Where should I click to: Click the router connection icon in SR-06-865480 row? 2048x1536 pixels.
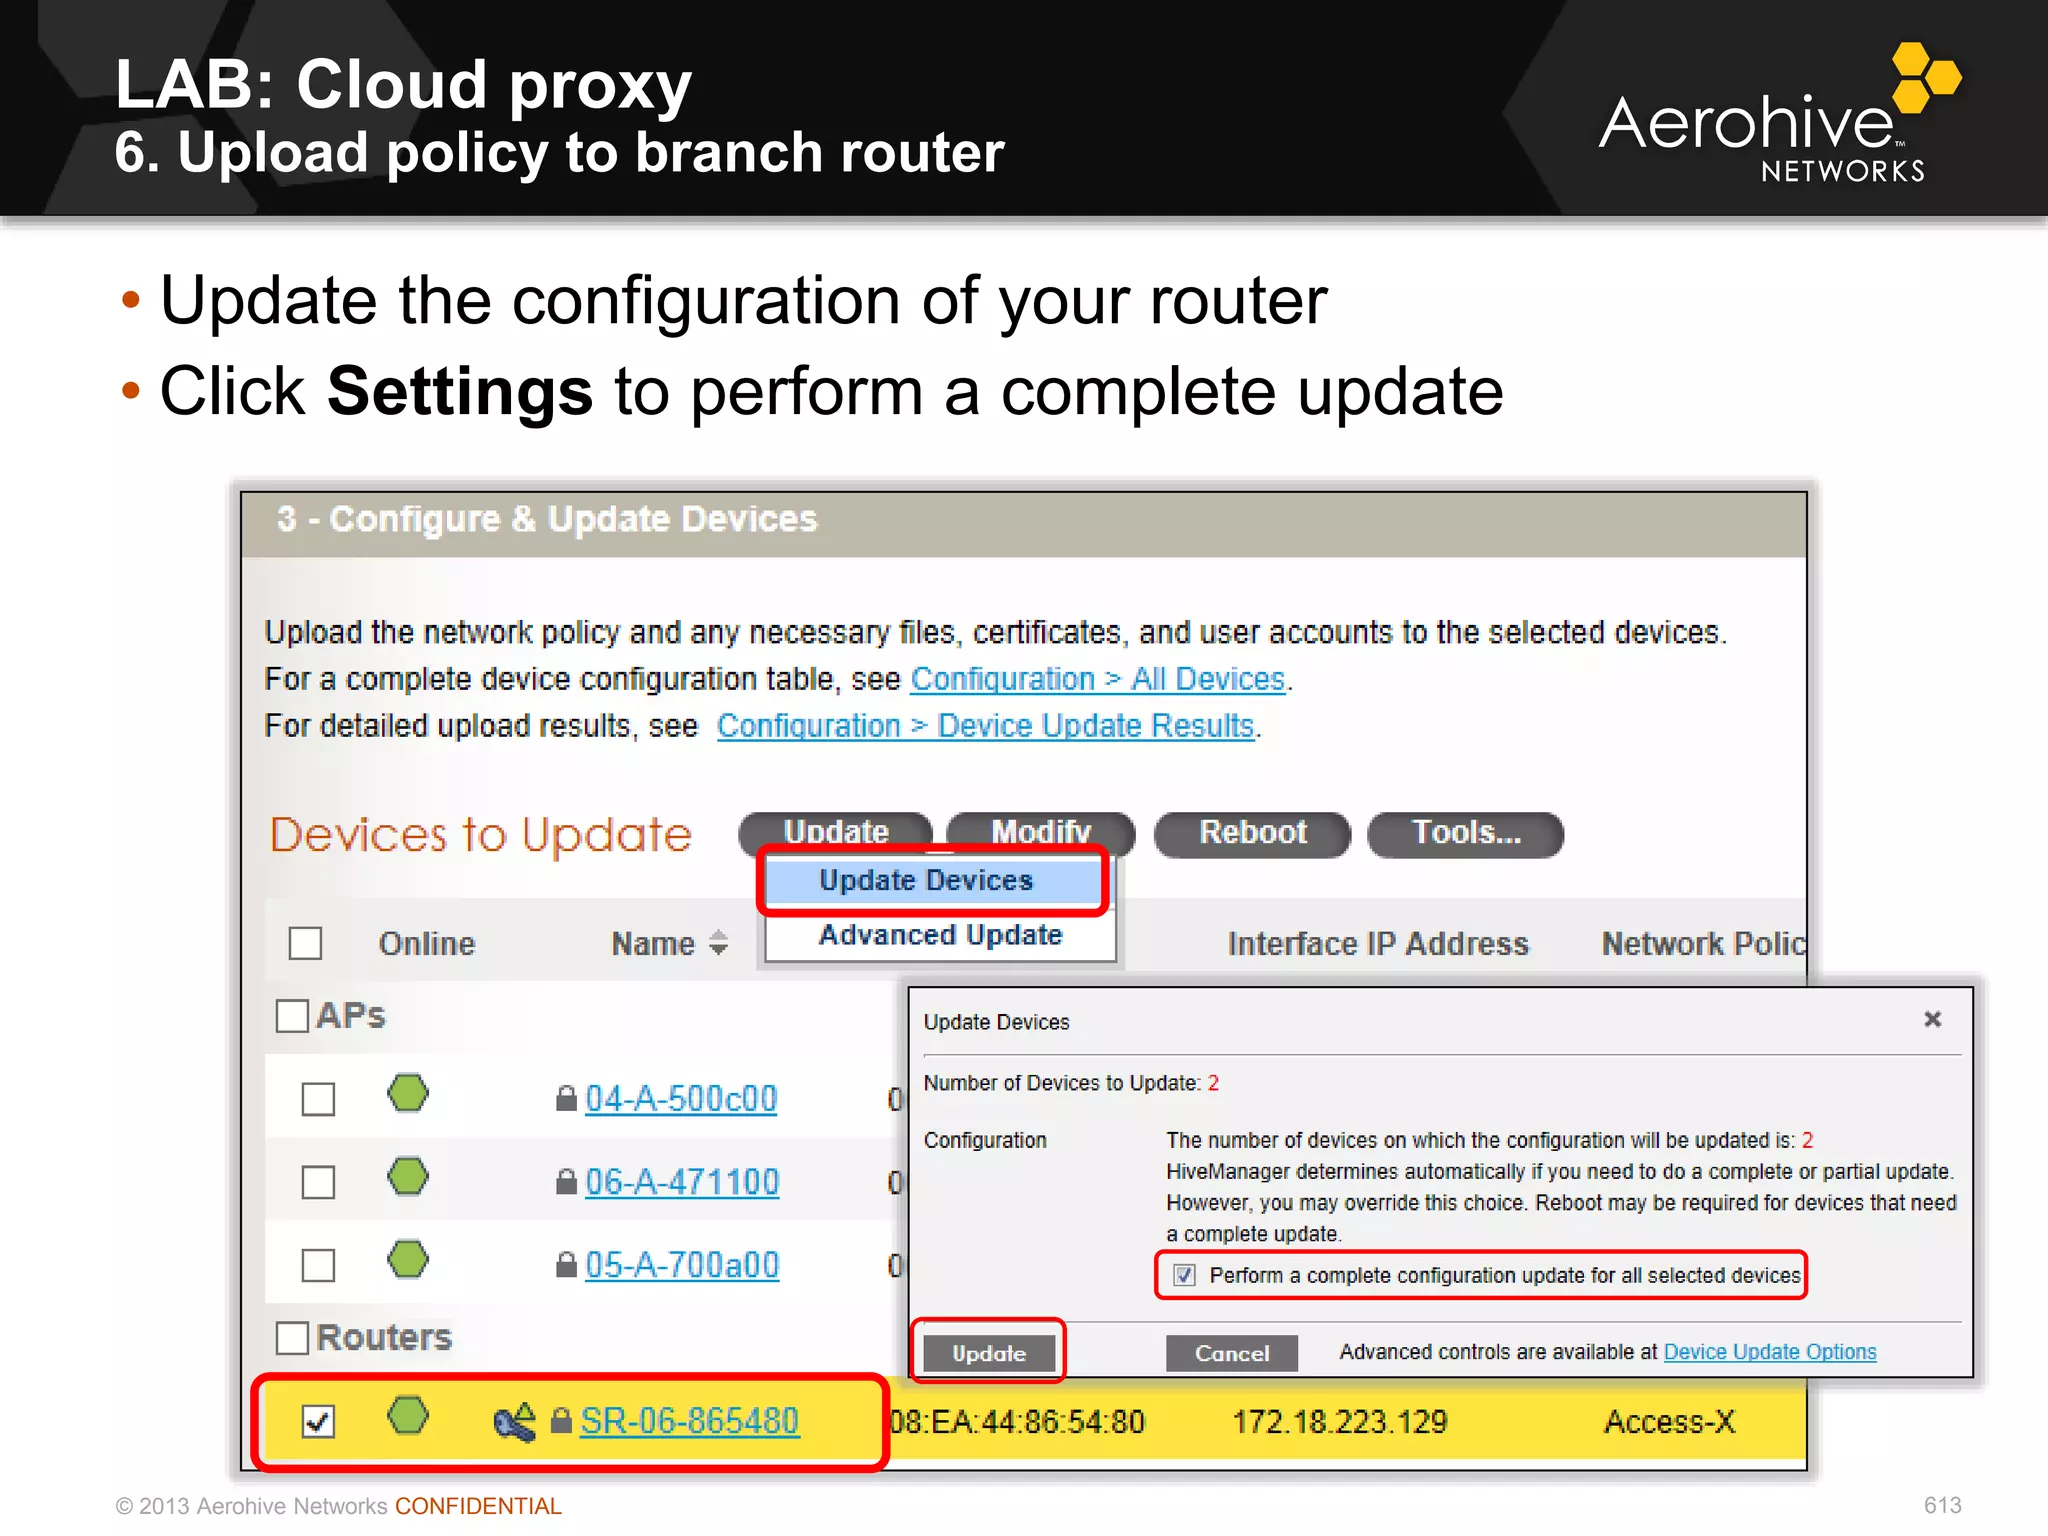click(515, 1421)
